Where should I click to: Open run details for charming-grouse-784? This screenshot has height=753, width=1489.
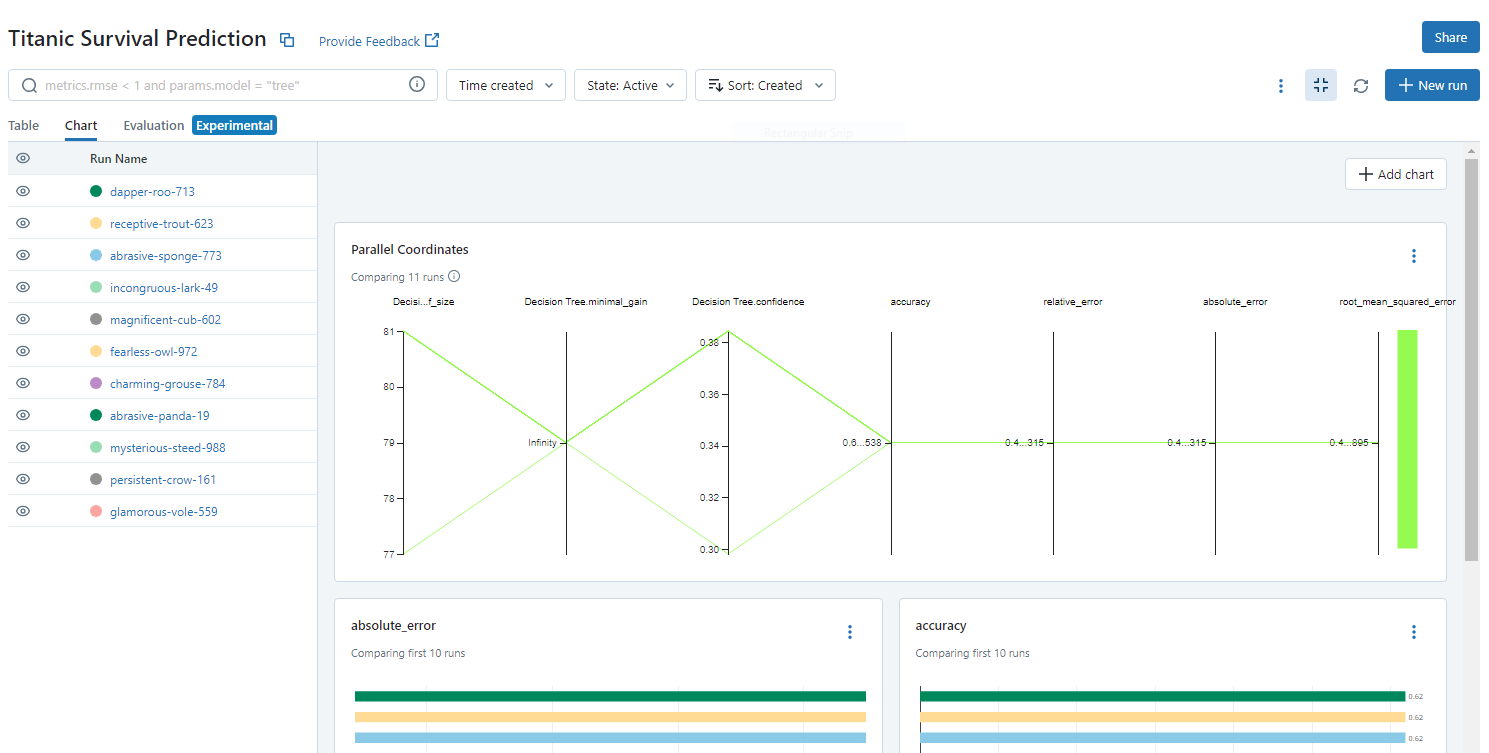(168, 383)
